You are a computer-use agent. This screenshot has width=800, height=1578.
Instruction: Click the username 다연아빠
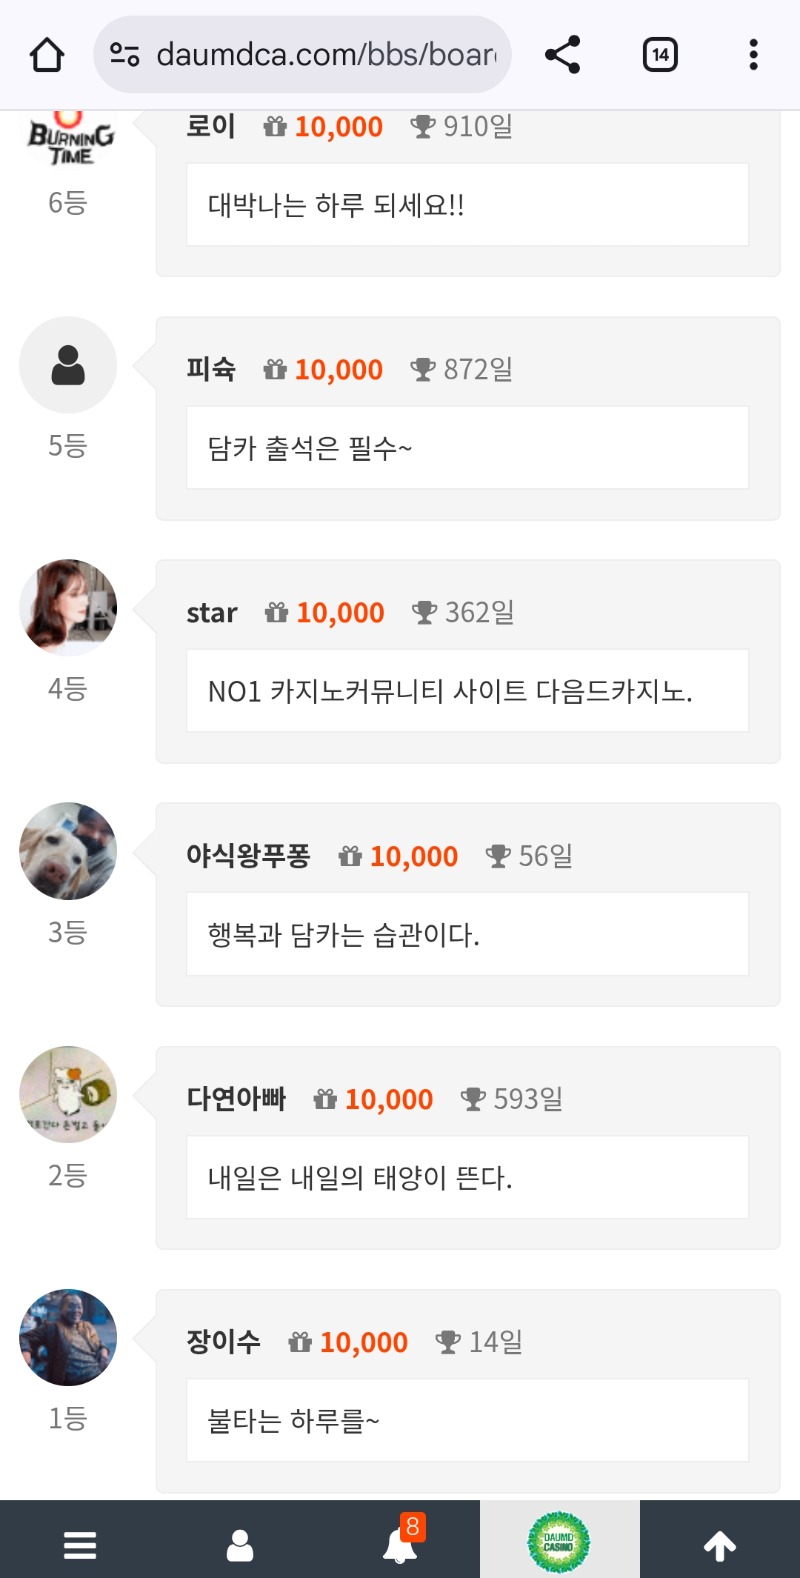236,1099
